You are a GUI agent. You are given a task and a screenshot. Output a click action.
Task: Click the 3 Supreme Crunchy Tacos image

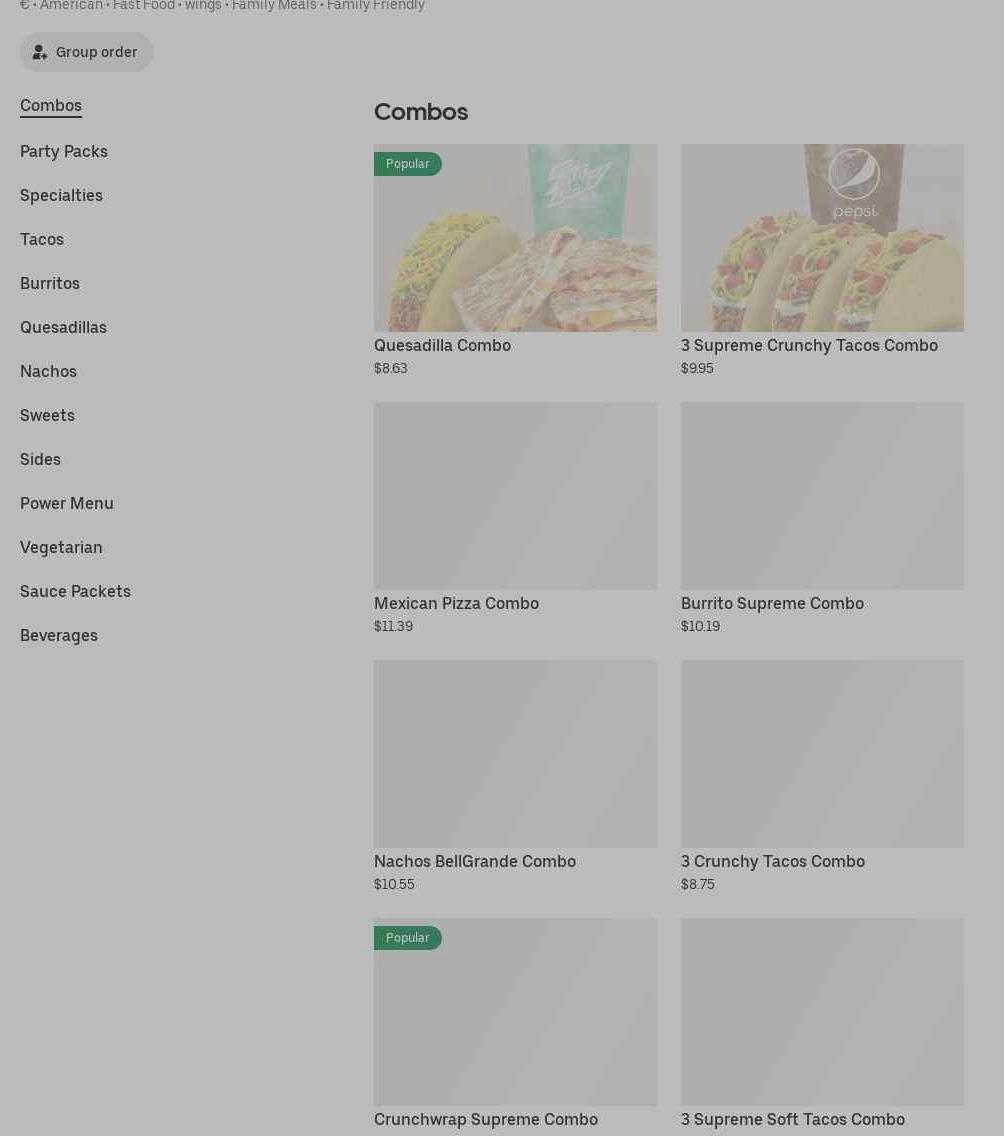822,238
